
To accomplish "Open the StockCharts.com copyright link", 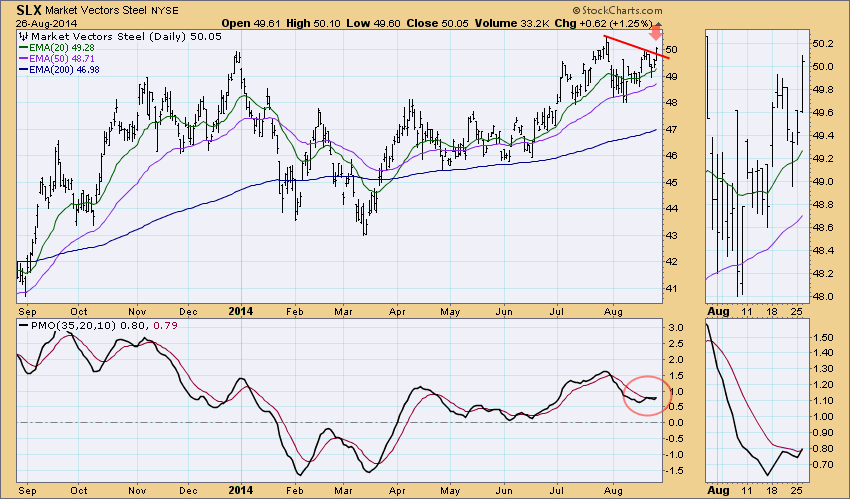I will 617,10.
